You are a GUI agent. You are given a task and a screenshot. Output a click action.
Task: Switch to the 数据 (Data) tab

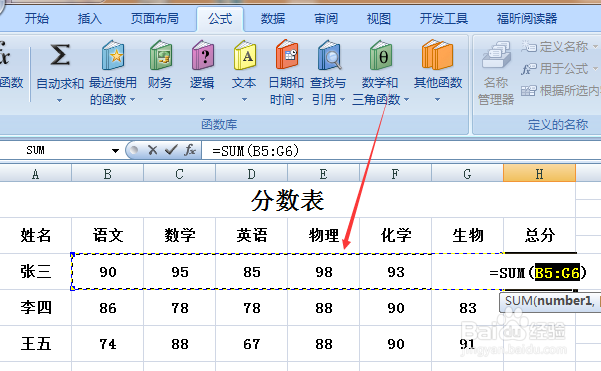coord(273,18)
